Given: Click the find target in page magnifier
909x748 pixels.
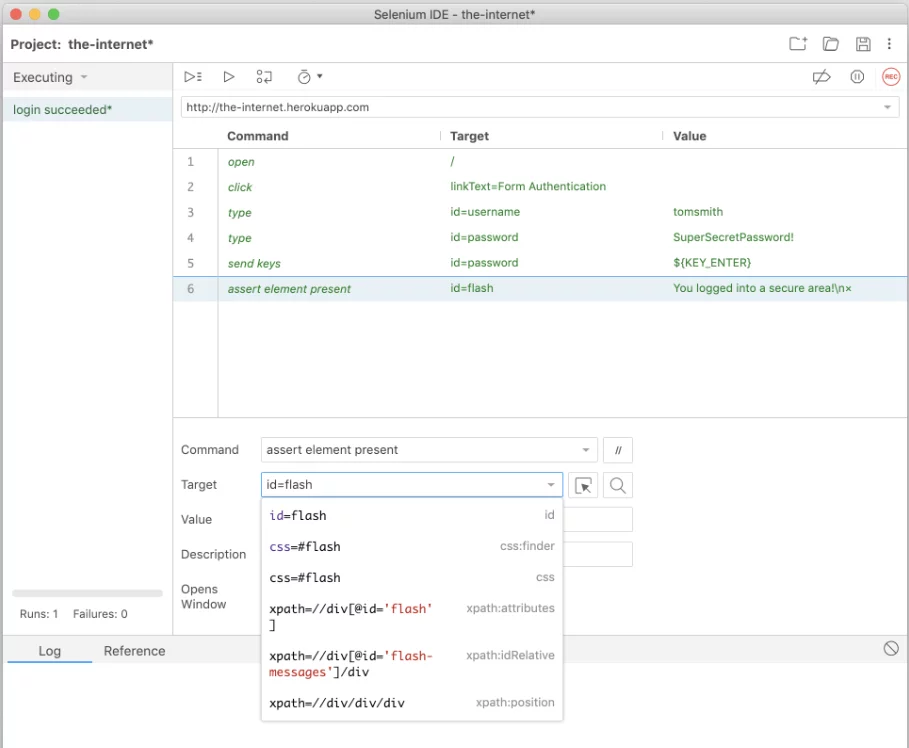Looking at the screenshot, I should pos(618,485).
